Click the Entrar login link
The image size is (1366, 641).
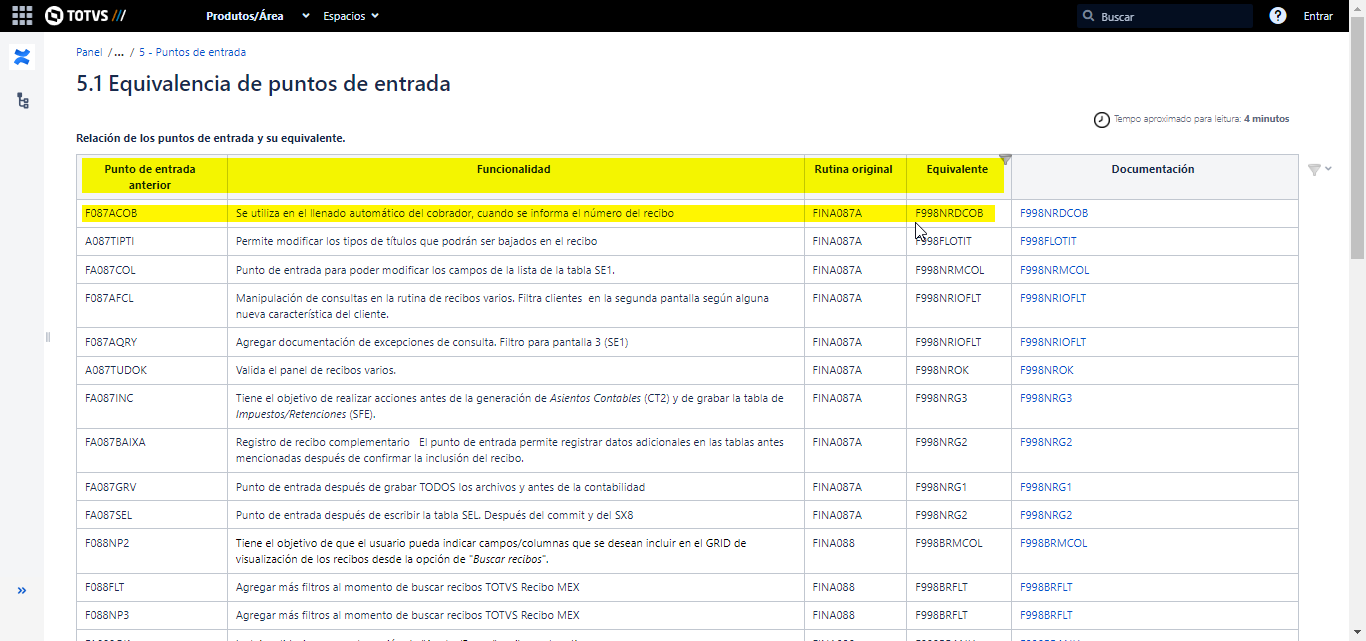pyautogui.click(x=1318, y=16)
